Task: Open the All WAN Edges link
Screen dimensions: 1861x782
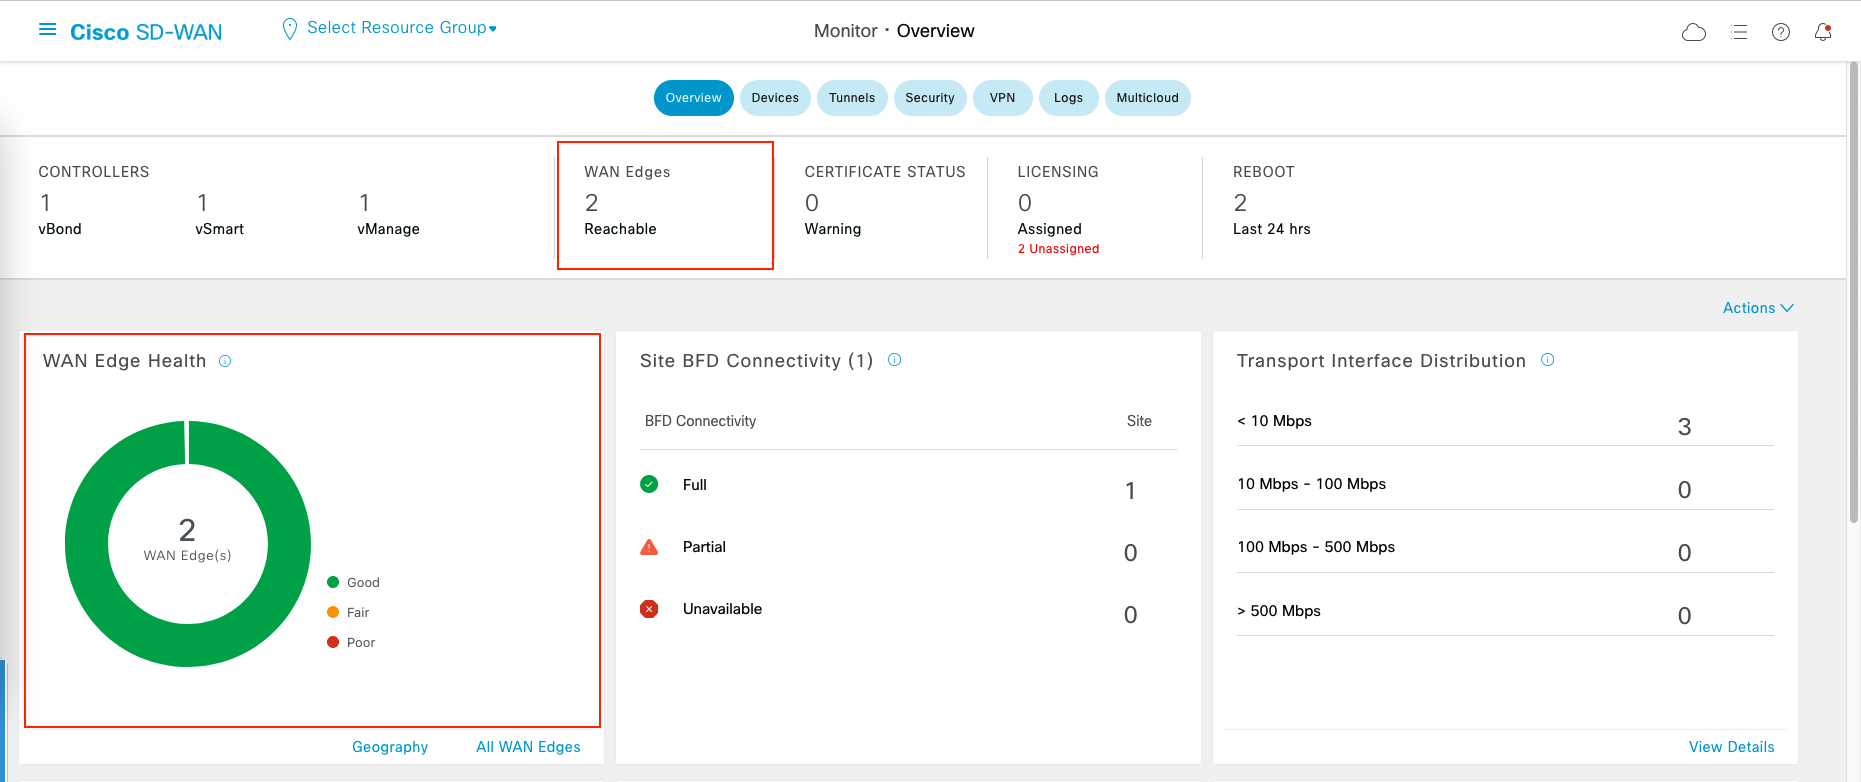Action: click(528, 747)
